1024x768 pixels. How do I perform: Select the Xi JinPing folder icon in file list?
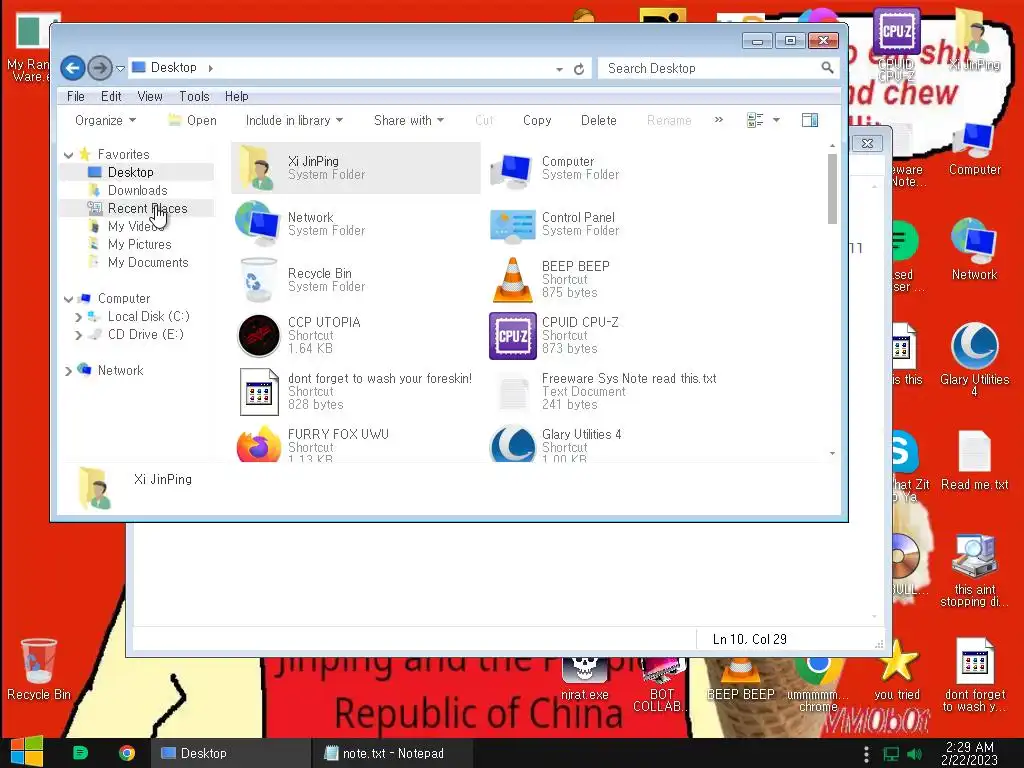pos(257,168)
